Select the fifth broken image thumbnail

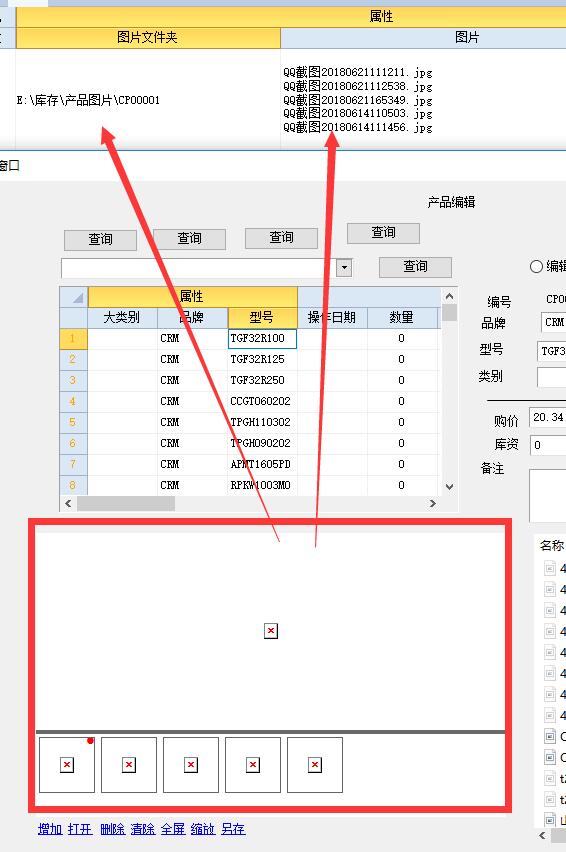point(315,765)
